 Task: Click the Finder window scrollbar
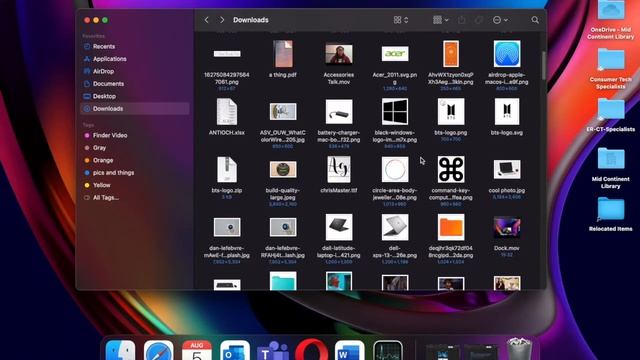click(544, 65)
